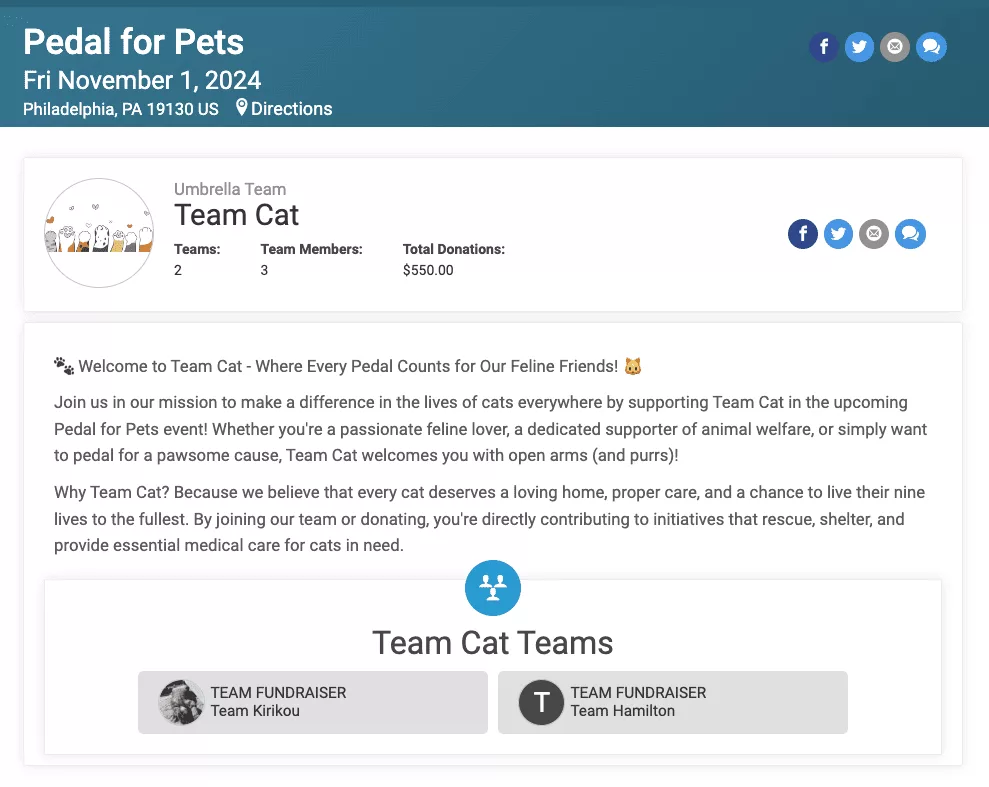Click the blue teams group icon
Screen dimensions: 989x787
[x=493, y=588]
